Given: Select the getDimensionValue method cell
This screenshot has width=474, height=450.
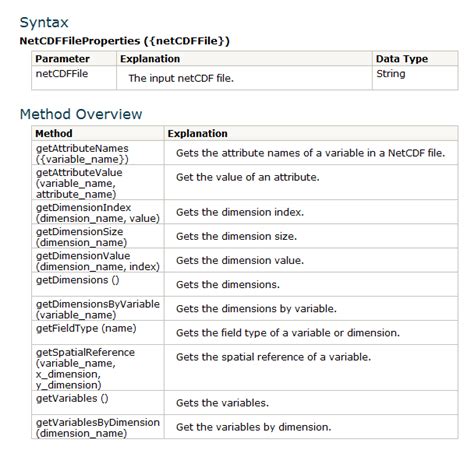Looking at the screenshot, I should coord(98,261).
